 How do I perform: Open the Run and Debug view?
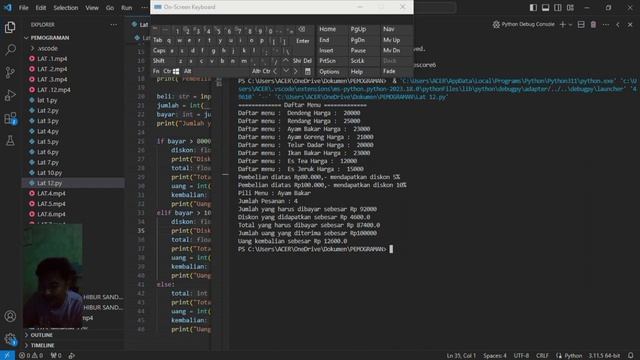click(10, 96)
